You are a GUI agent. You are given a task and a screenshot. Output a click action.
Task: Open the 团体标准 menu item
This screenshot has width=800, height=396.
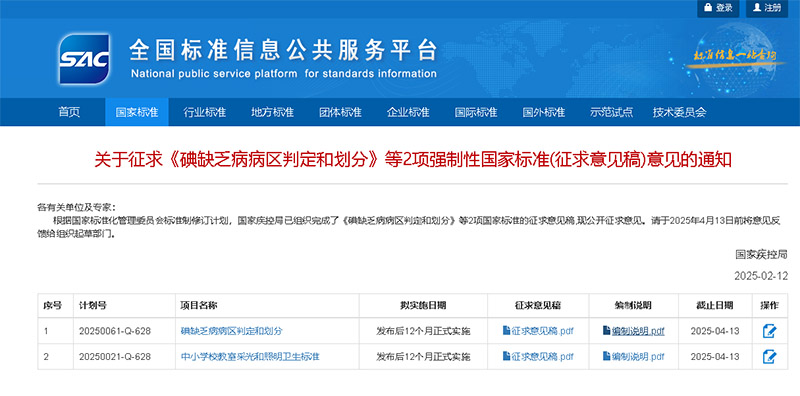point(340,112)
